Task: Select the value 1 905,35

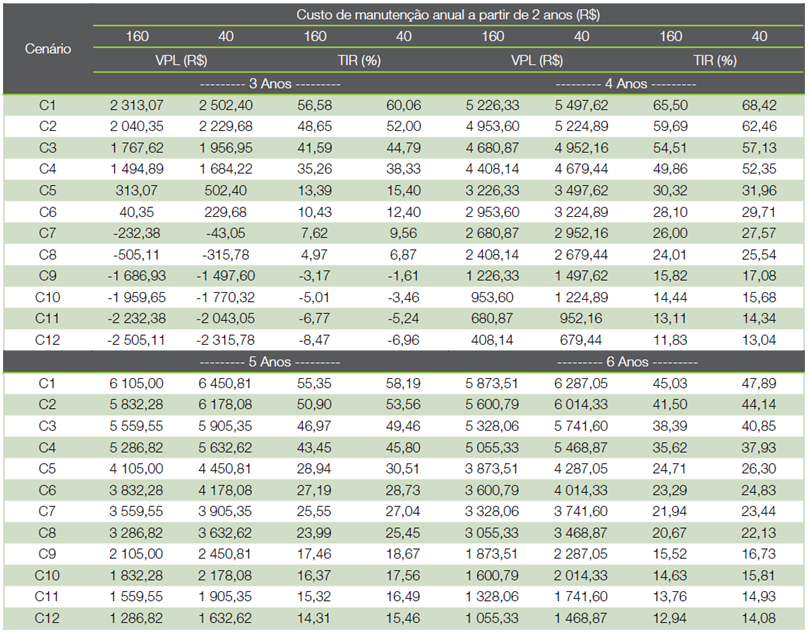Action: [x=226, y=597]
